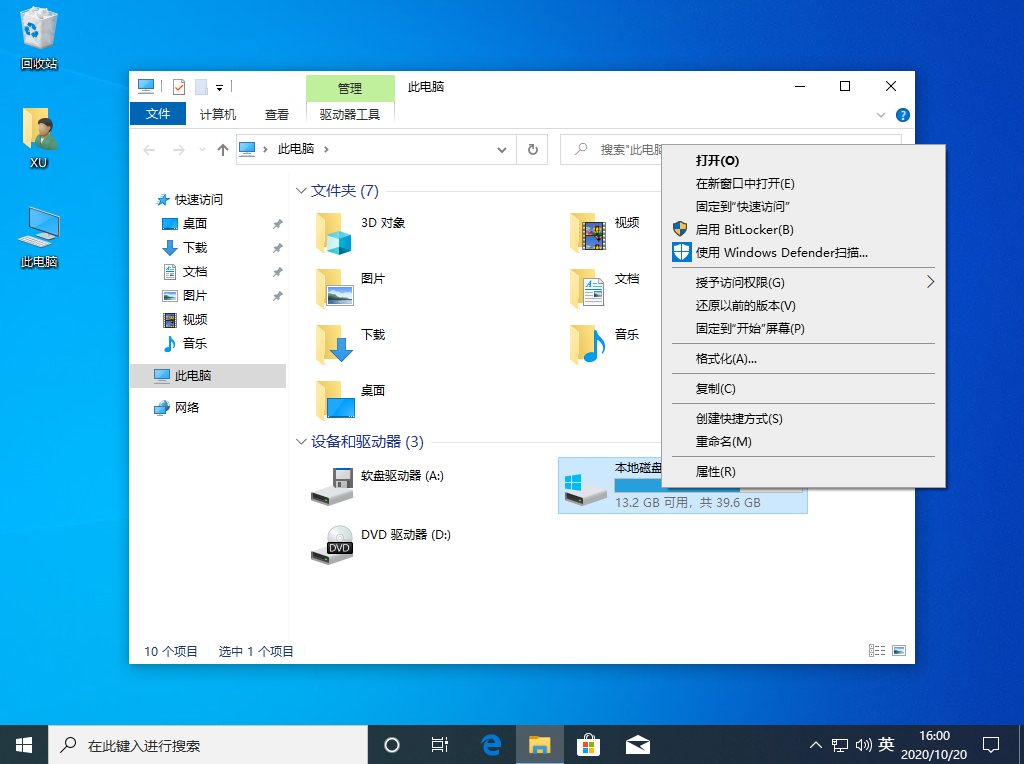Choose 启用 BitLocker(B) in context menu
Image resolution: width=1024 pixels, height=764 pixels.
tap(803, 229)
